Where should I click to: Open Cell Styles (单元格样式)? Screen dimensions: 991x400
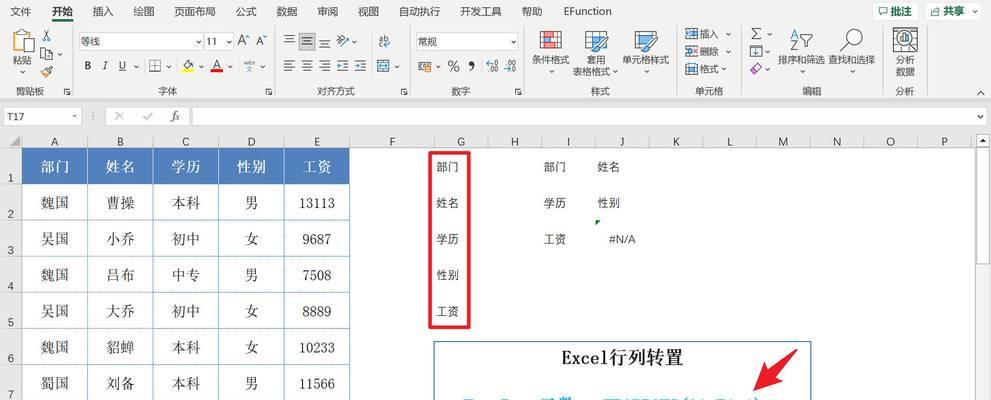point(646,54)
